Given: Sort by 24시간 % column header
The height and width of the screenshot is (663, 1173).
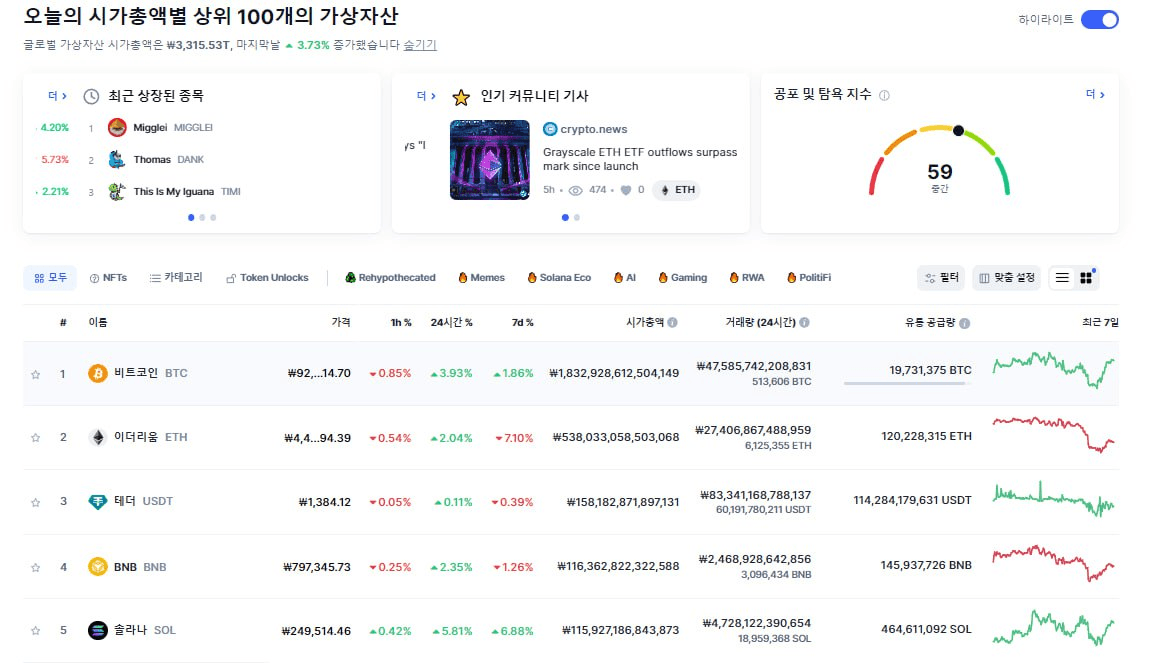Looking at the screenshot, I should tap(451, 323).
